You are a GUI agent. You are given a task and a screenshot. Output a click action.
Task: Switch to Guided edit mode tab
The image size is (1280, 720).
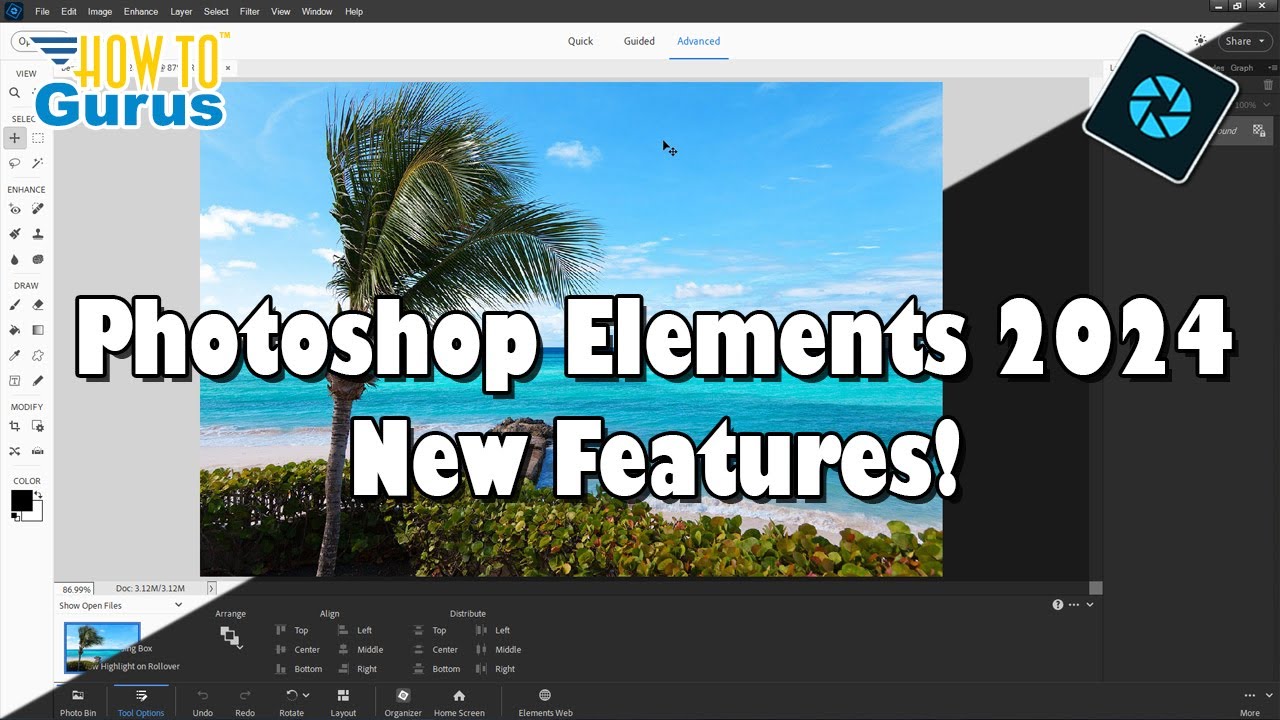(x=639, y=41)
